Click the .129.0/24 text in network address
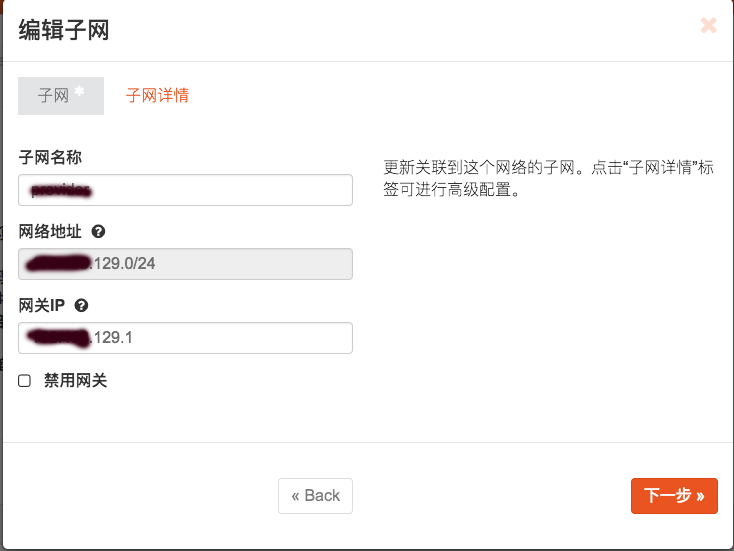Screen dimensions: 734x551 [122, 264]
